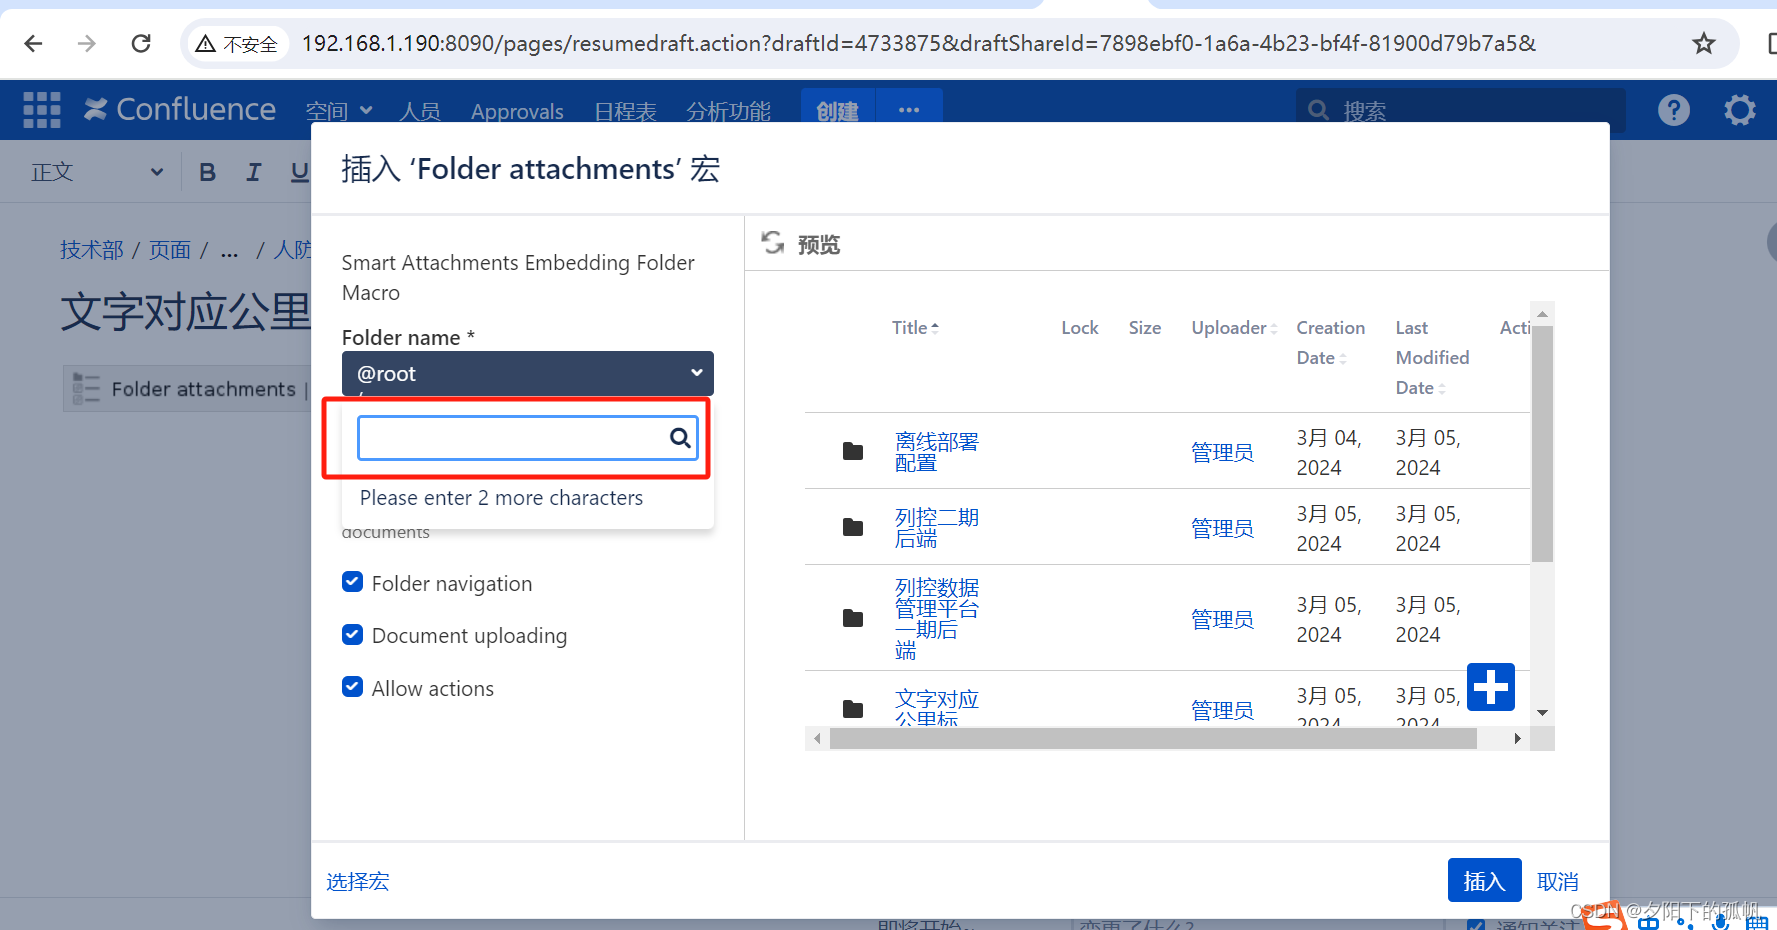Click the folder icon for 列控数据管理平台 row
1777x930 pixels.
853,619
